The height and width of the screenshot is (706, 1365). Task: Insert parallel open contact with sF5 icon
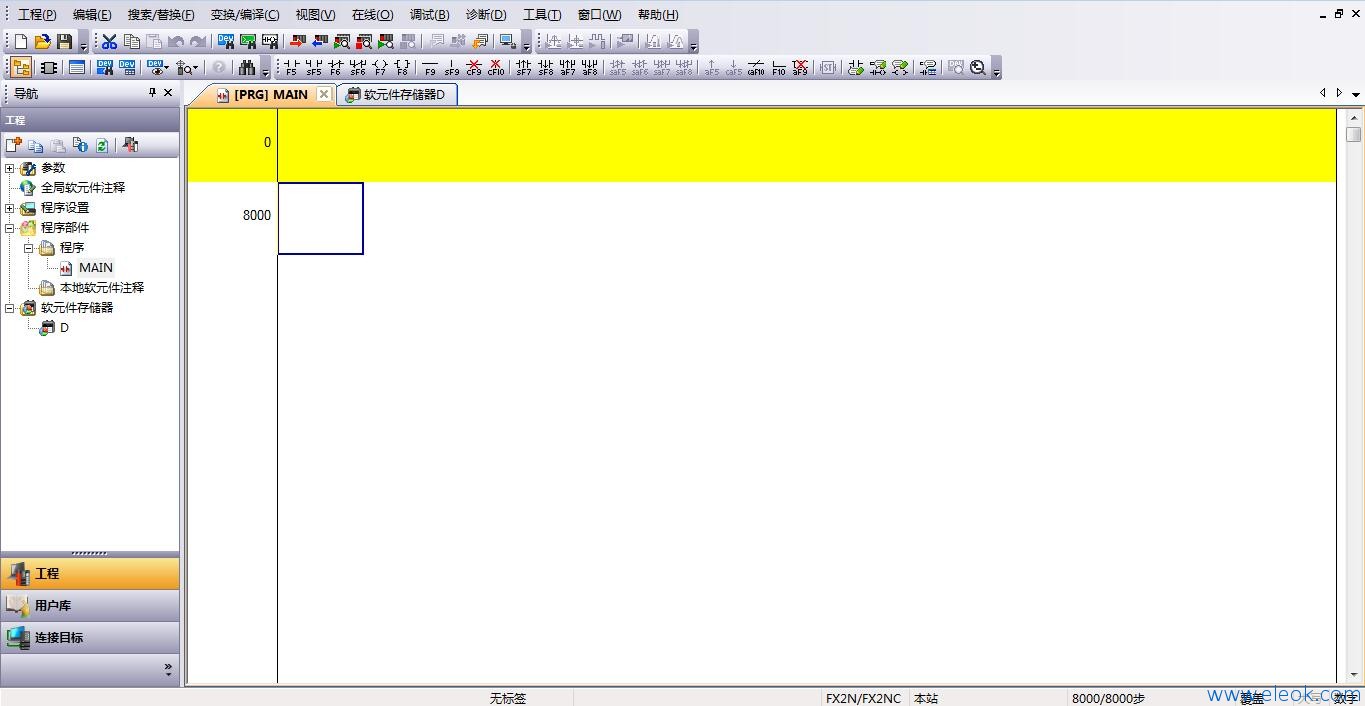click(313, 68)
